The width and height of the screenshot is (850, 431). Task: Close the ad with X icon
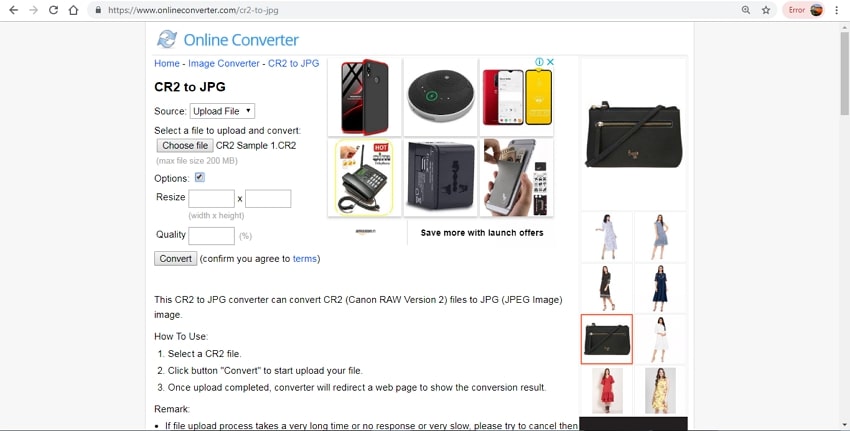click(550, 62)
